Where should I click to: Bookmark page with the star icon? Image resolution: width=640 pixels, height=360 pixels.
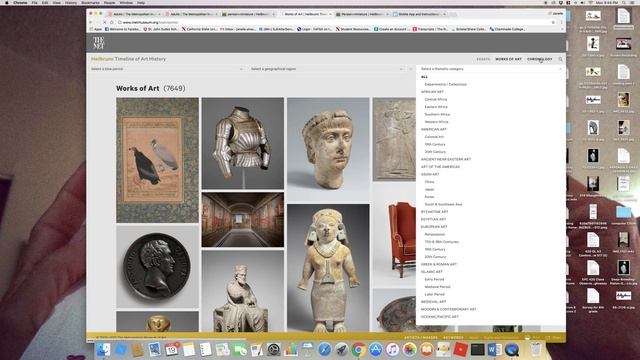click(x=553, y=22)
